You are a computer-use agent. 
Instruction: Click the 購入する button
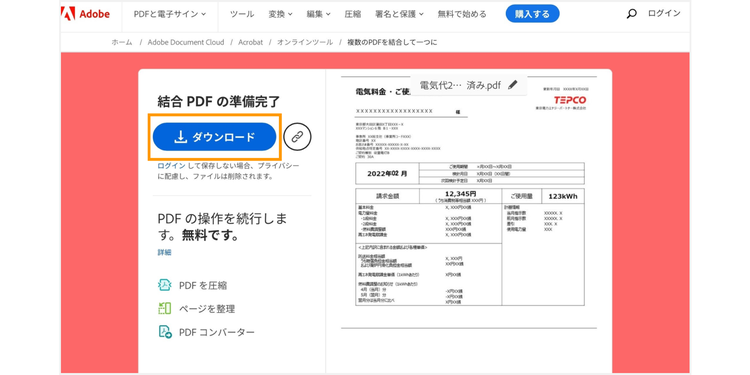coord(532,14)
